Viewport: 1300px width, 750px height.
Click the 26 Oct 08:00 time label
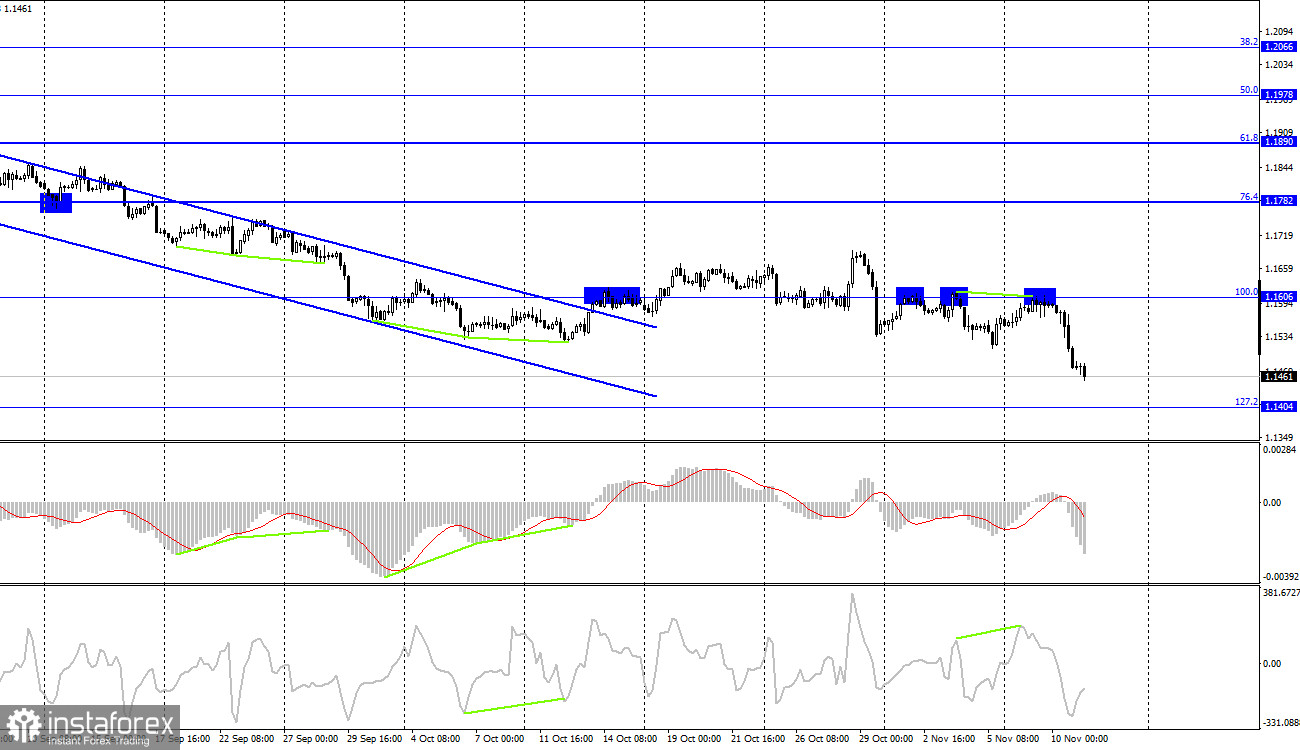(x=823, y=739)
